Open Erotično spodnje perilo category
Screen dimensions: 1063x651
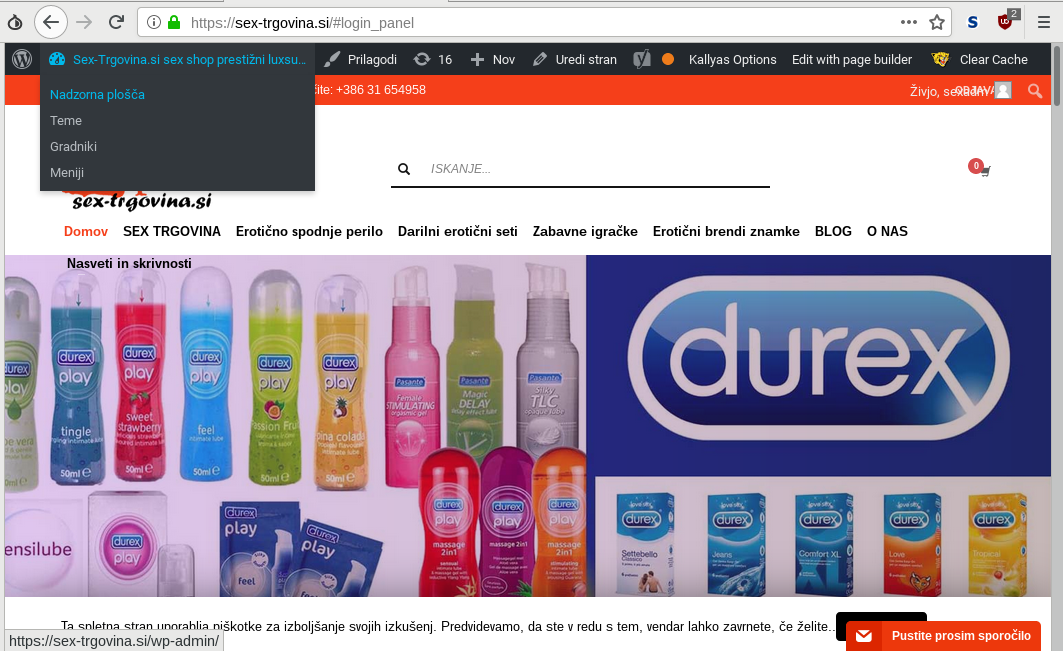click(309, 231)
